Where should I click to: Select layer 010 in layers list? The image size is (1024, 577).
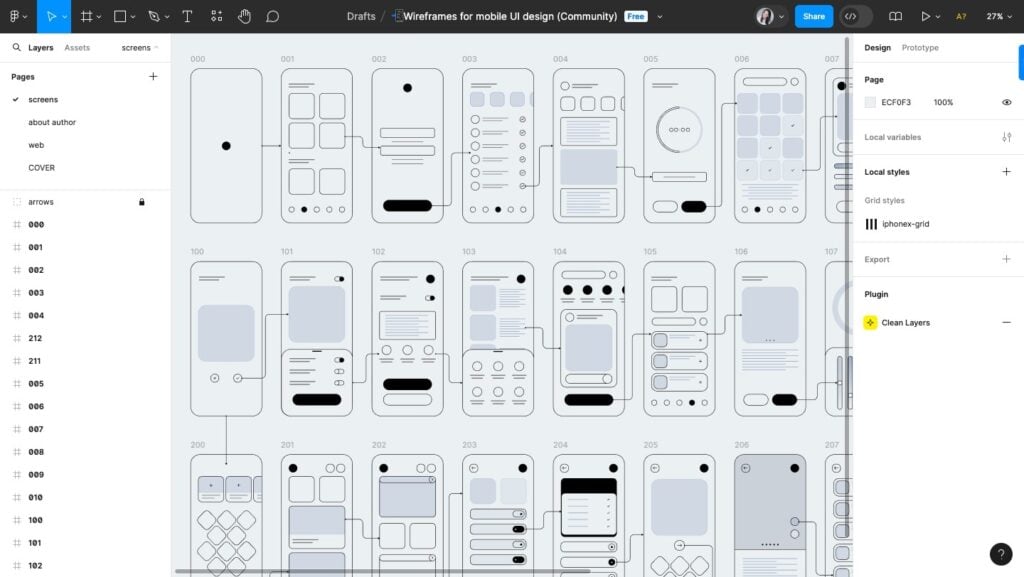tap(35, 497)
